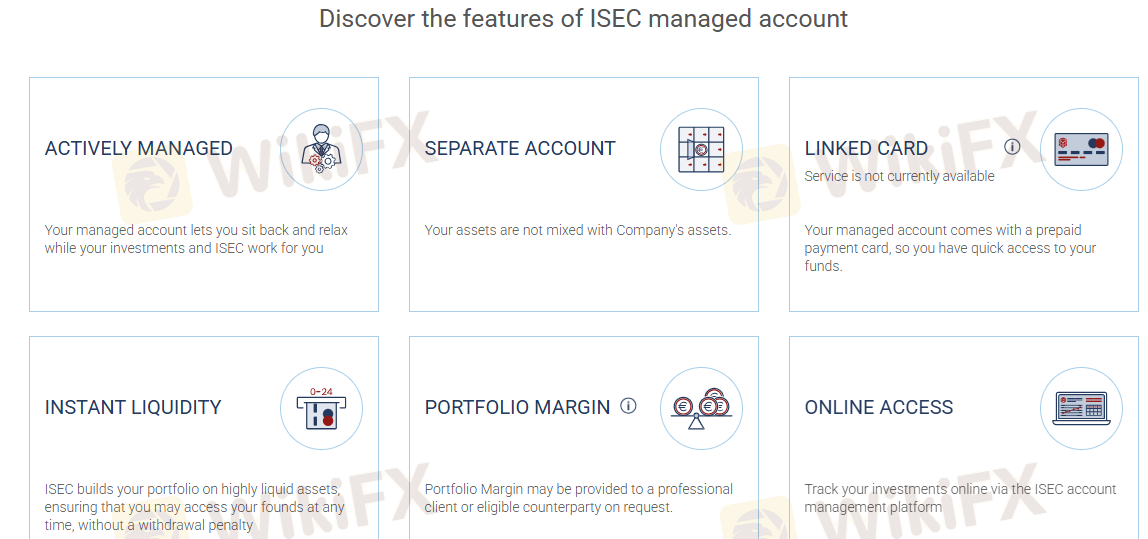Click the Online Access laptop icon

(1081, 409)
